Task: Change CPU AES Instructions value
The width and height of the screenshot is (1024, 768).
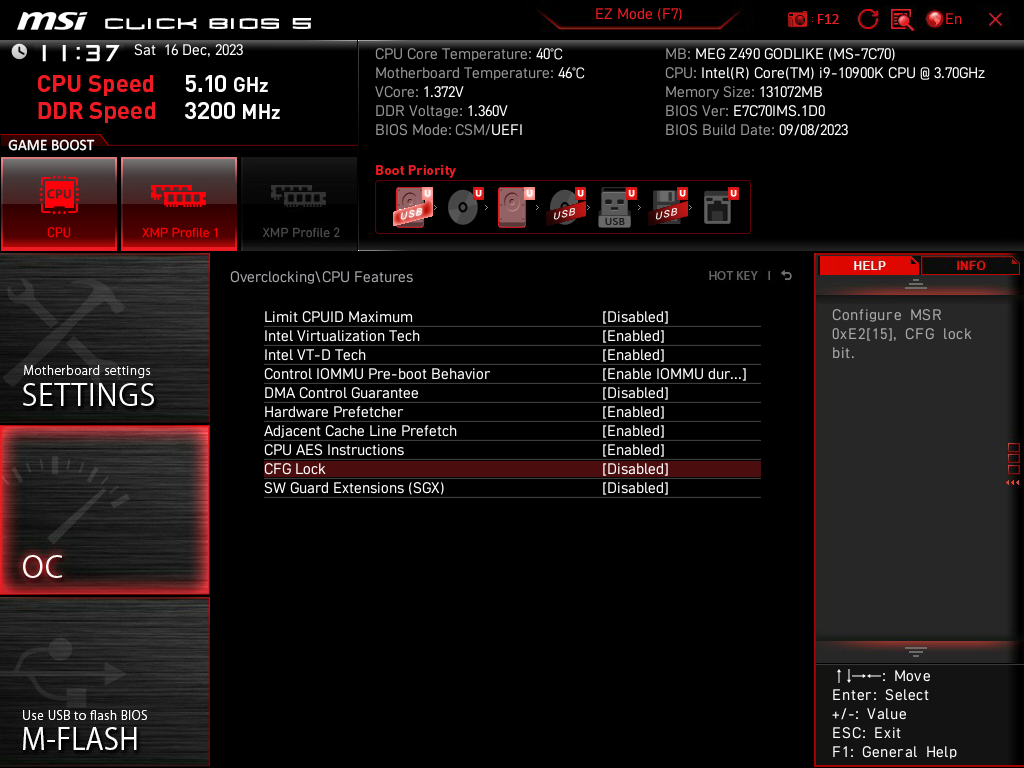Action: click(x=633, y=449)
